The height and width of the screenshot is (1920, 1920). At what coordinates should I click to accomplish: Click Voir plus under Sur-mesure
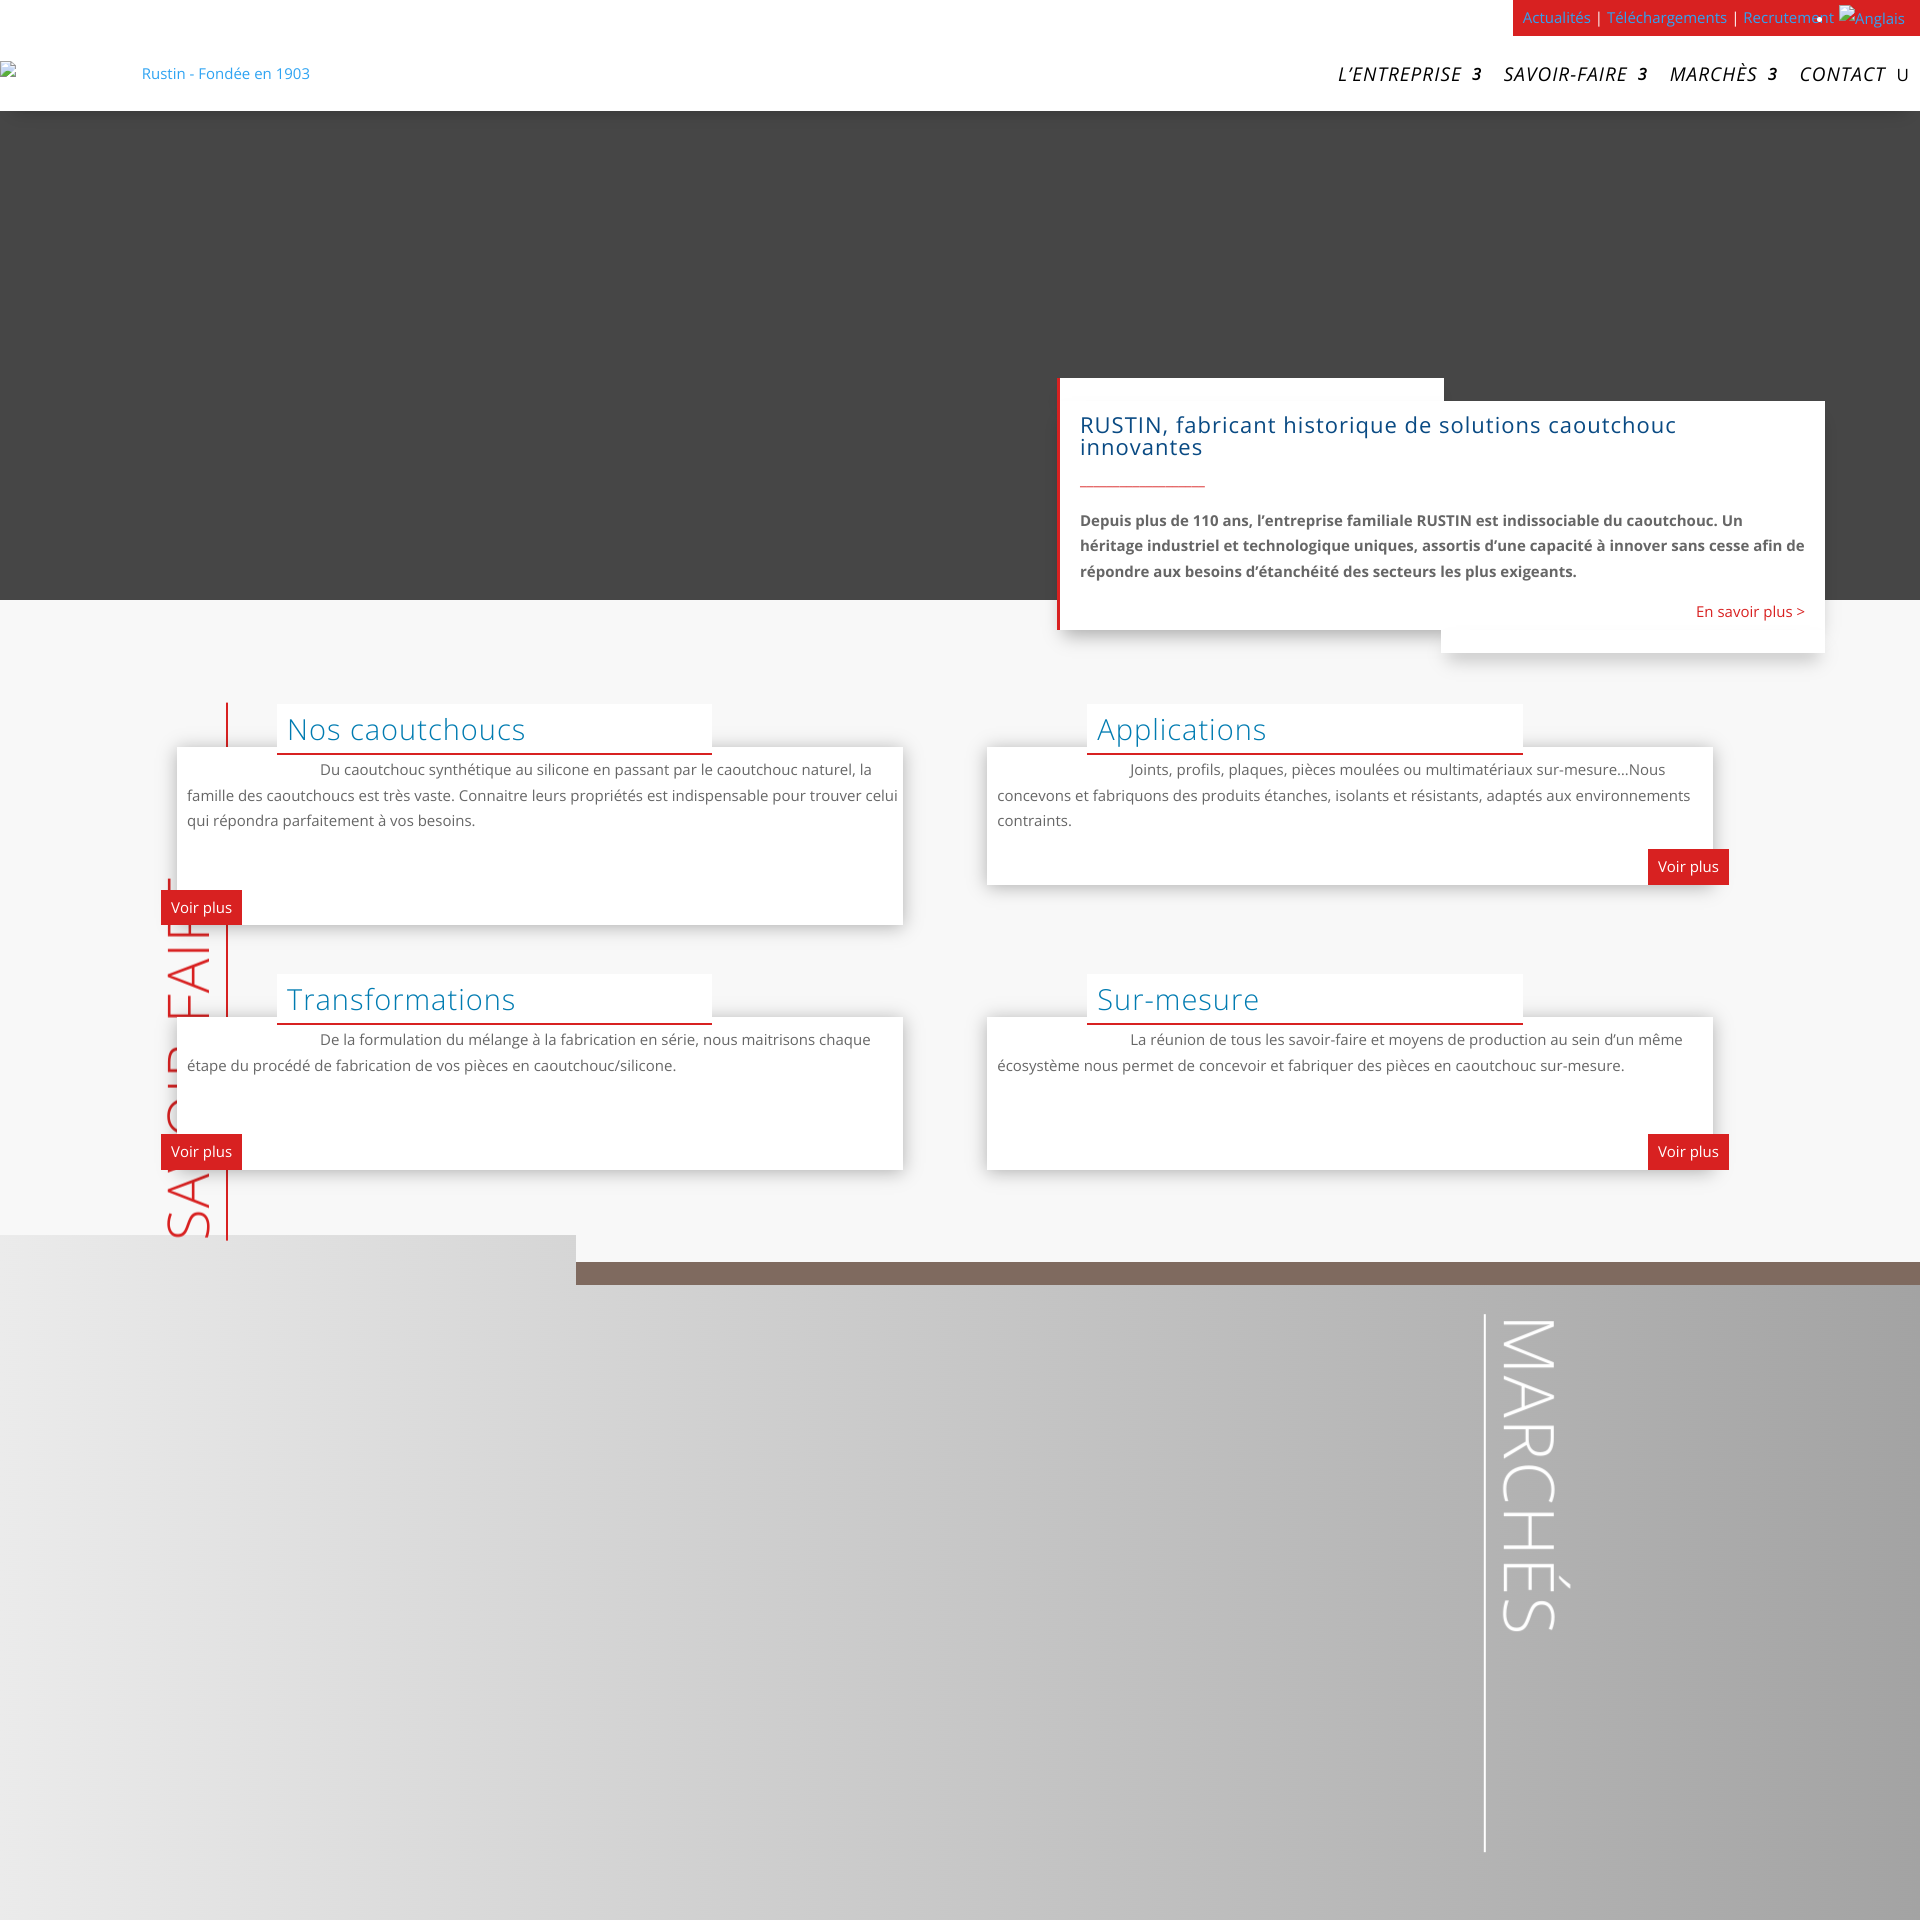(1688, 1151)
